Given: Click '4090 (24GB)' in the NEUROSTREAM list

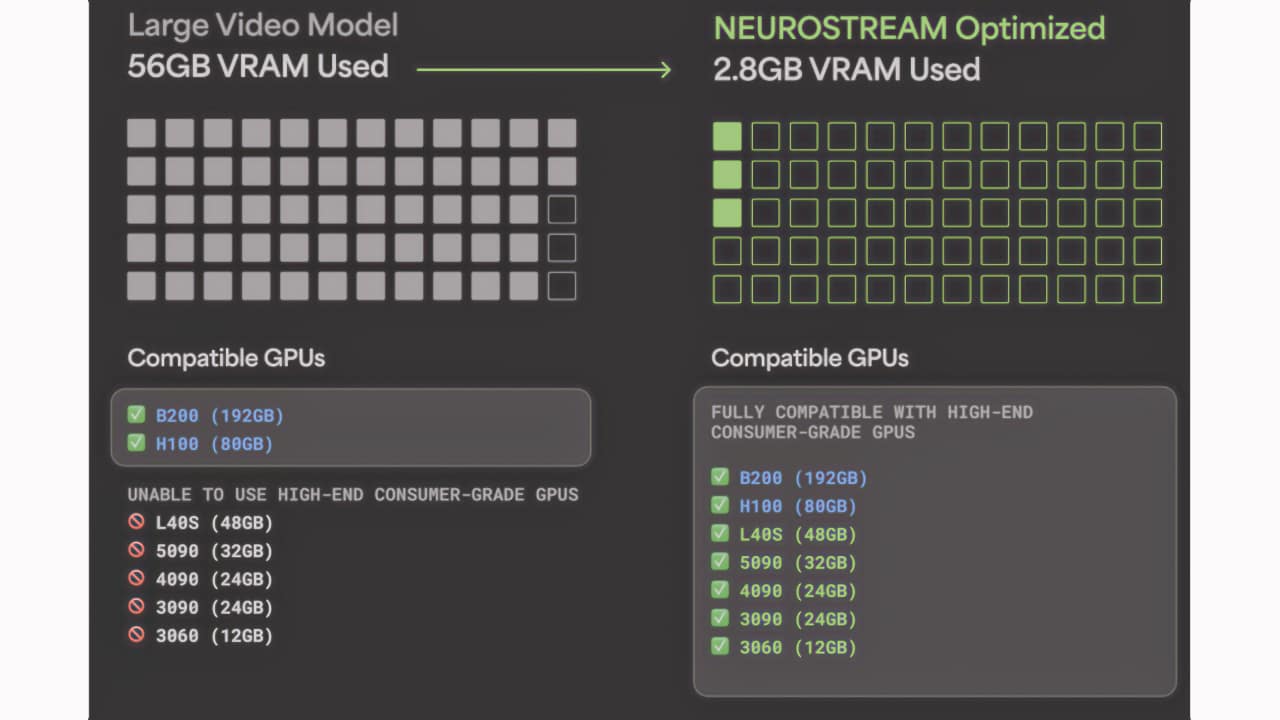Looking at the screenshot, I should 799,591.
